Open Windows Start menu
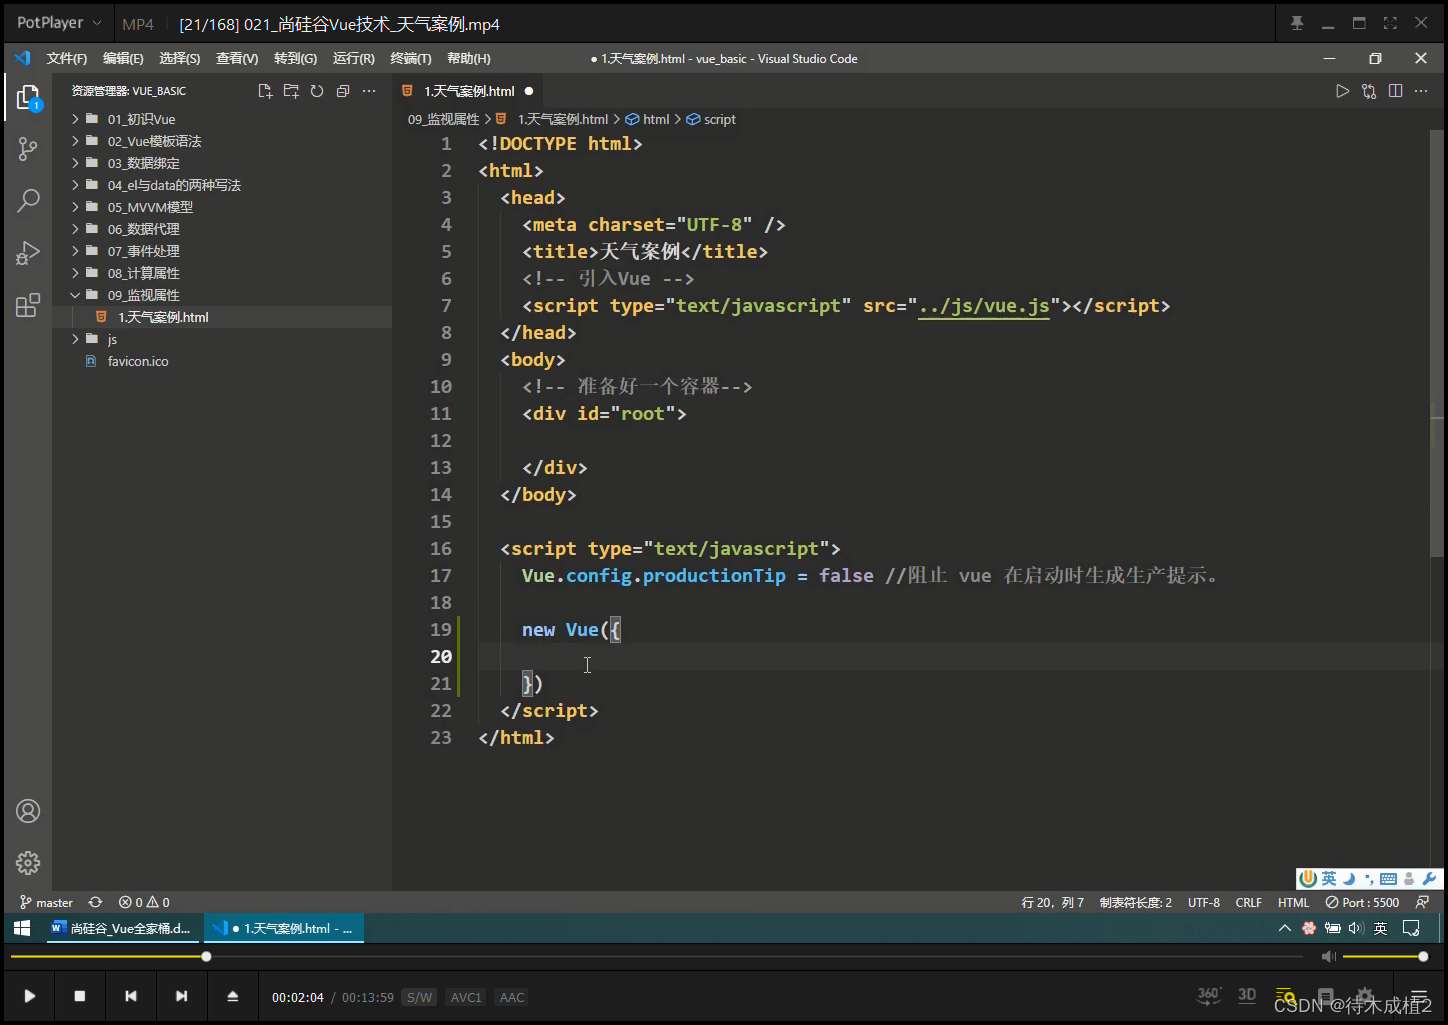Image resolution: width=1448 pixels, height=1025 pixels. click(21, 928)
